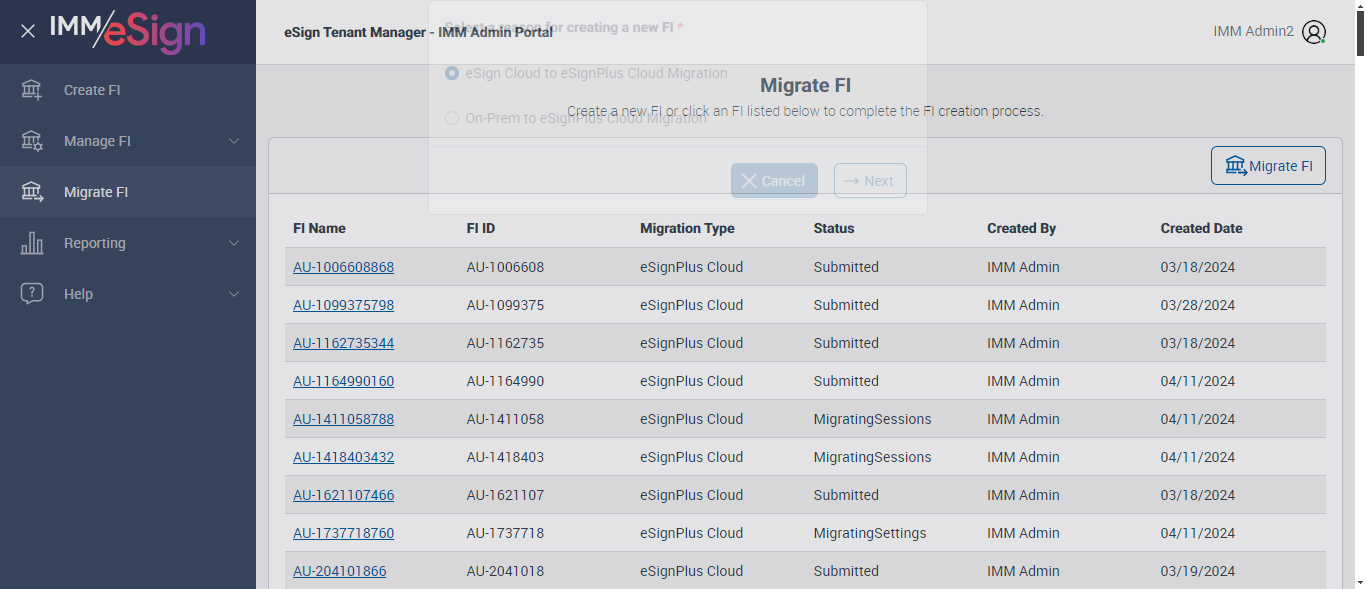Click FI ID cell AU-1006608
The width and height of the screenshot is (1366, 589).
point(505,267)
